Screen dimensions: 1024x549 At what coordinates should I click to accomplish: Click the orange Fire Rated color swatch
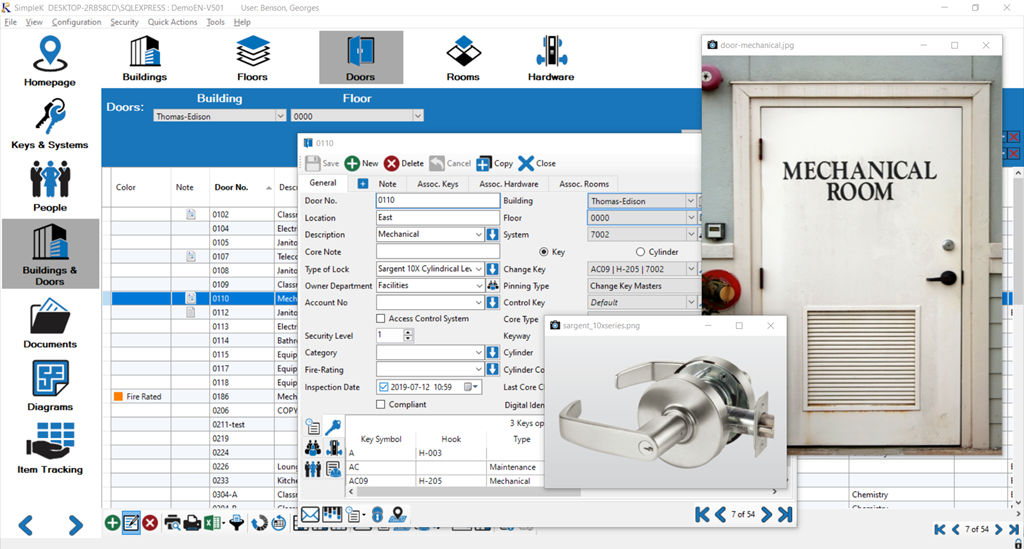[x=118, y=397]
